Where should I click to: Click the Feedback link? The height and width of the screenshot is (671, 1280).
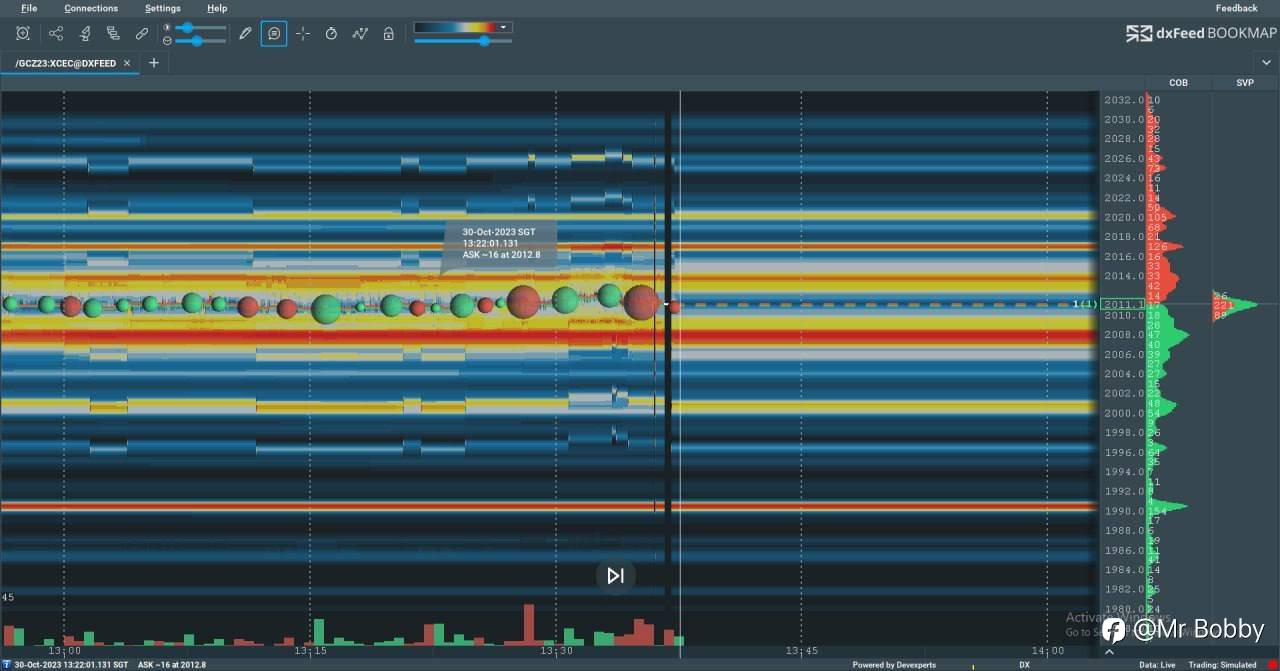pyautogui.click(x=1236, y=8)
